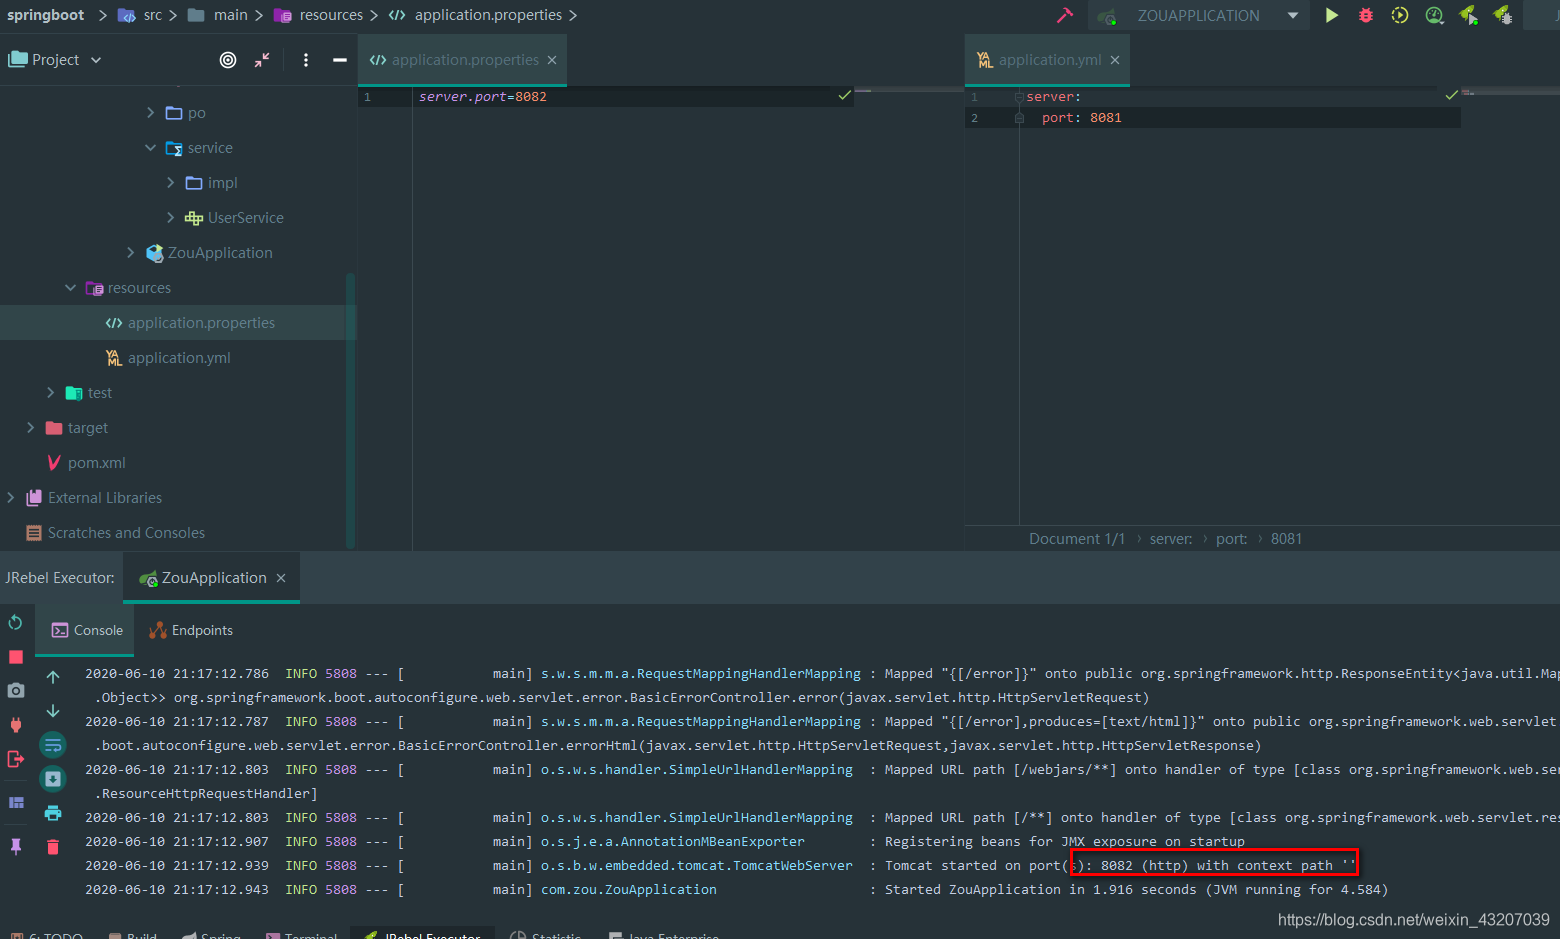The height and width of the screenshot is (939, 1560).
Task: Run with JRebel rocket icon
Action: coord(1468,15)
